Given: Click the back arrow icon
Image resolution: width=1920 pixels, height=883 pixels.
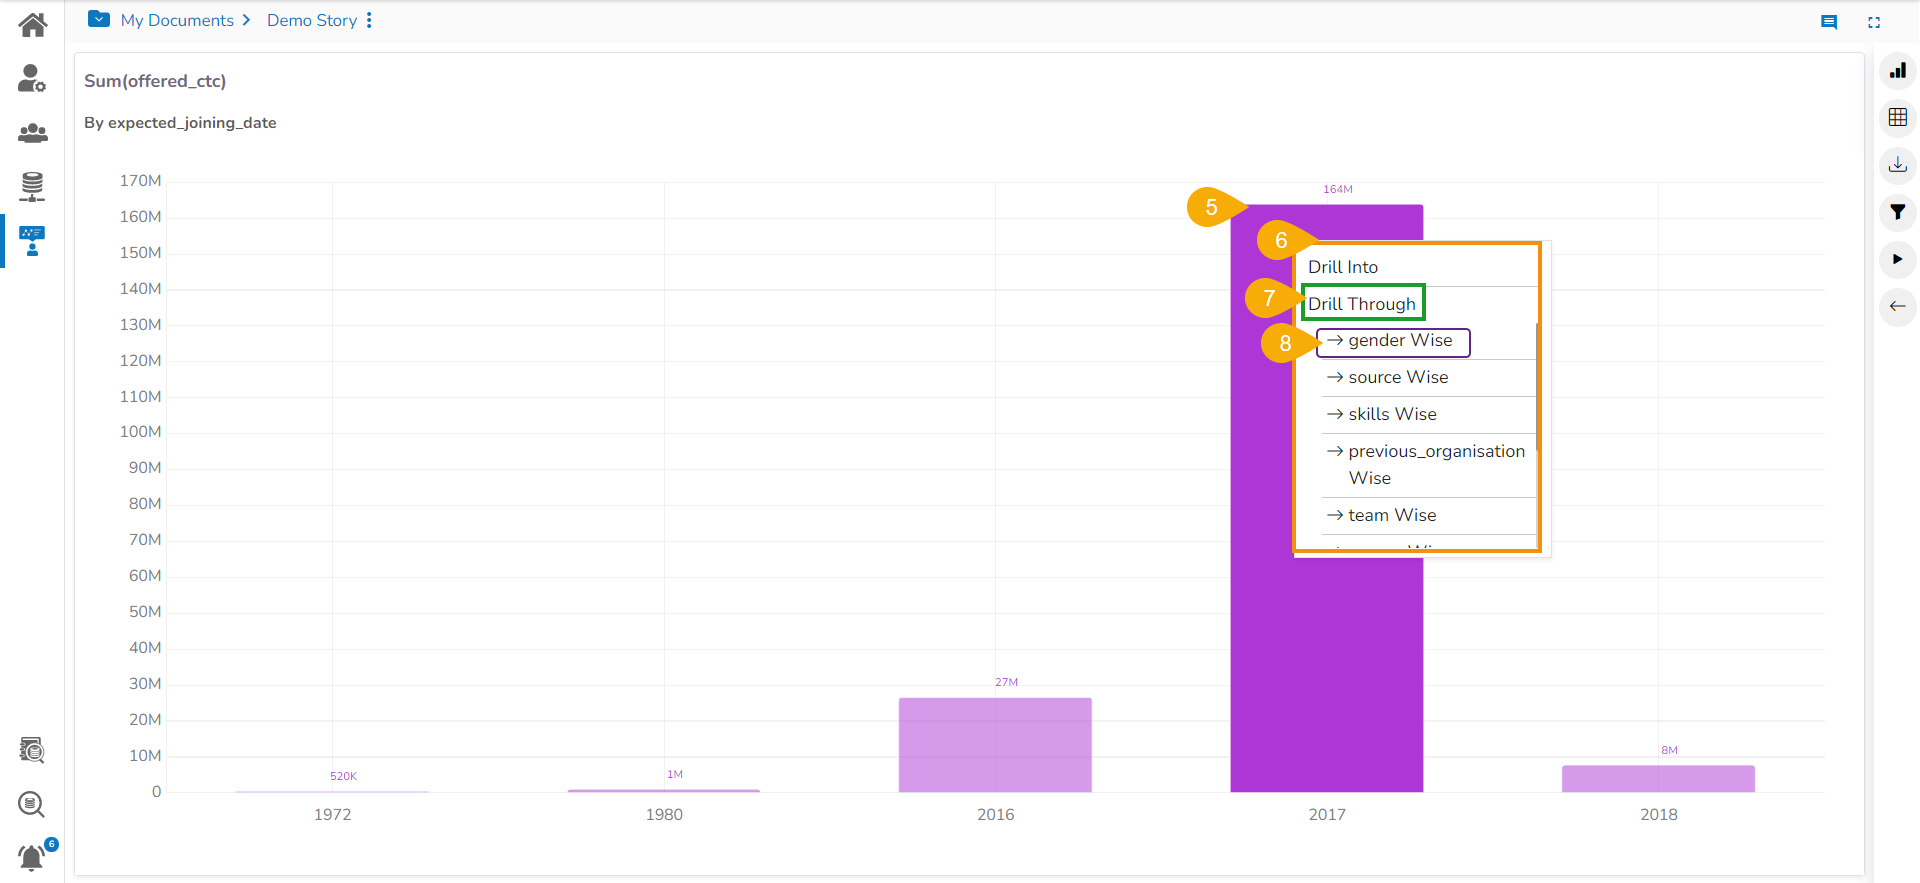Looking at the screenshot, I should [x=1897, y=306].
